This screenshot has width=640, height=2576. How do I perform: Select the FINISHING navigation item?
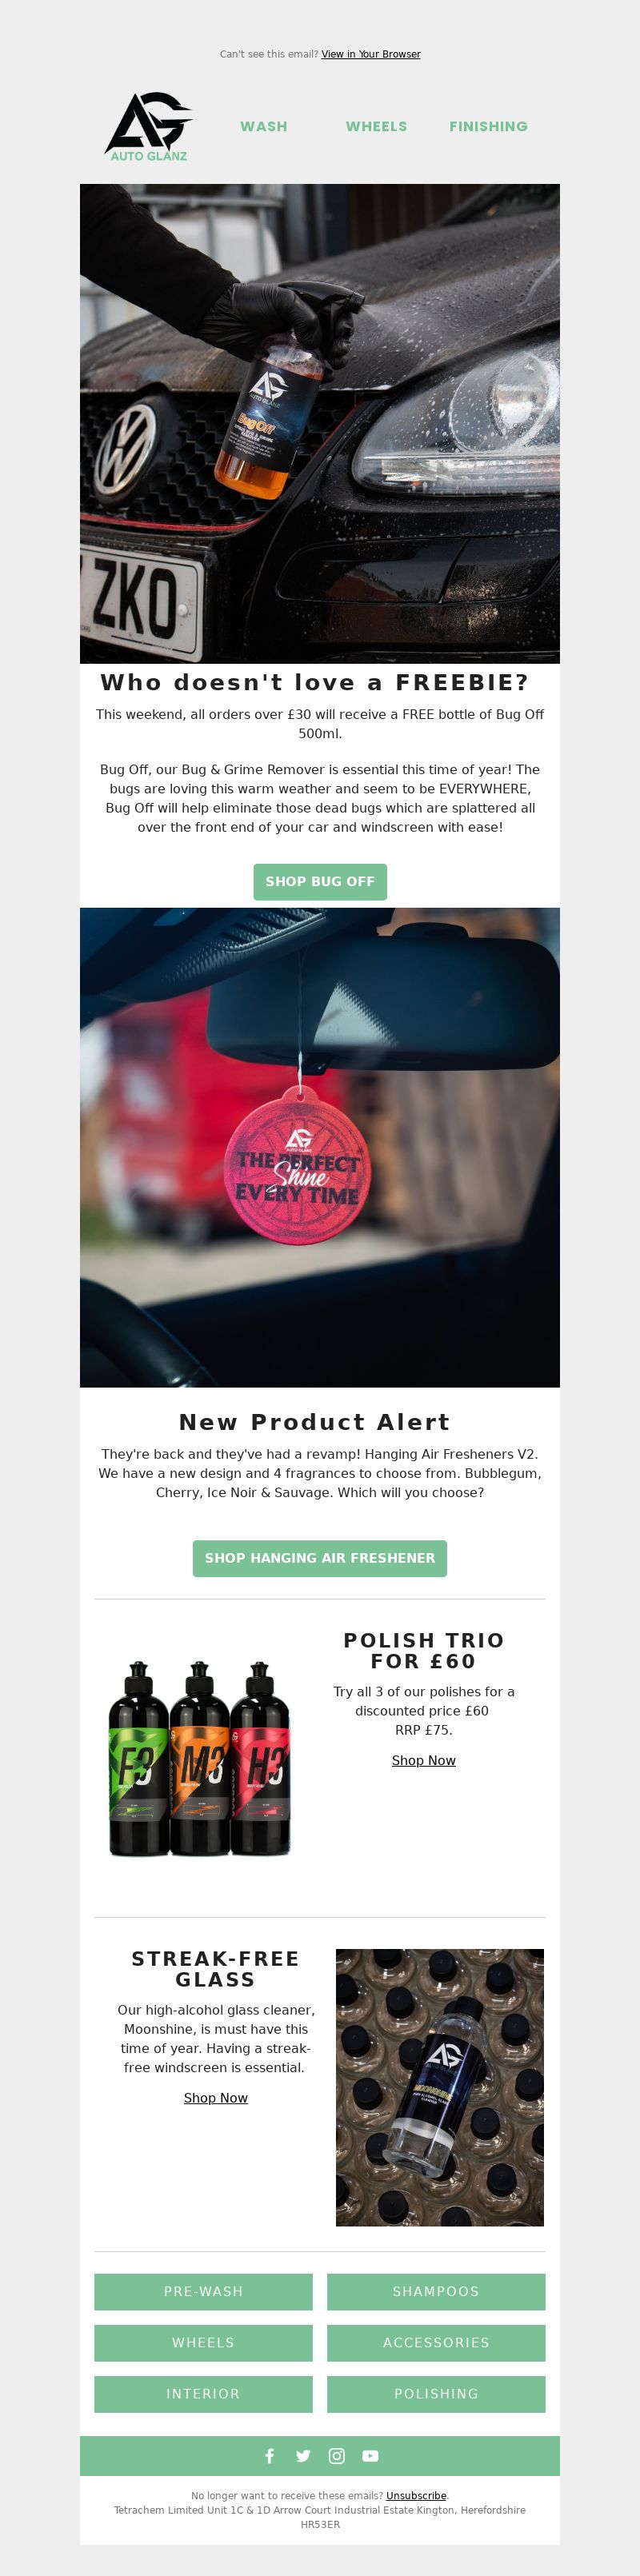(488, 126)
